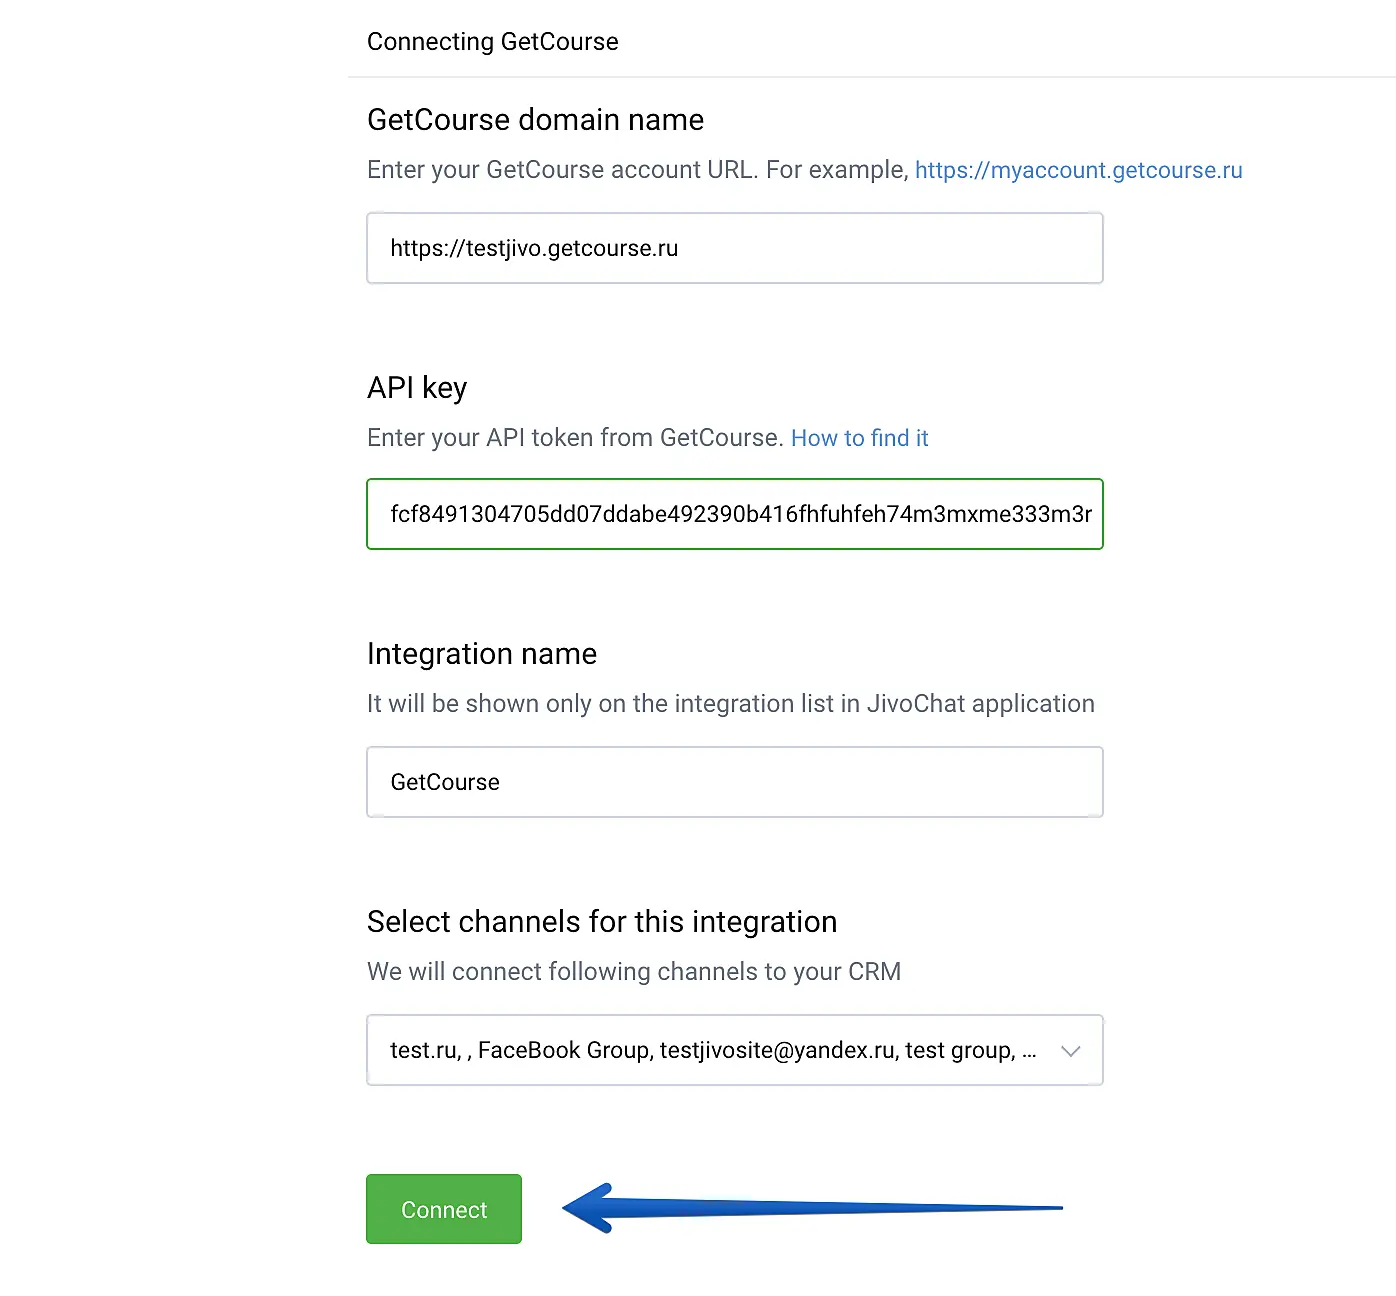The image size is (1396, 1296).
Task: Click "Enter your API token from GetCourse" text
Action: point(575,438)
